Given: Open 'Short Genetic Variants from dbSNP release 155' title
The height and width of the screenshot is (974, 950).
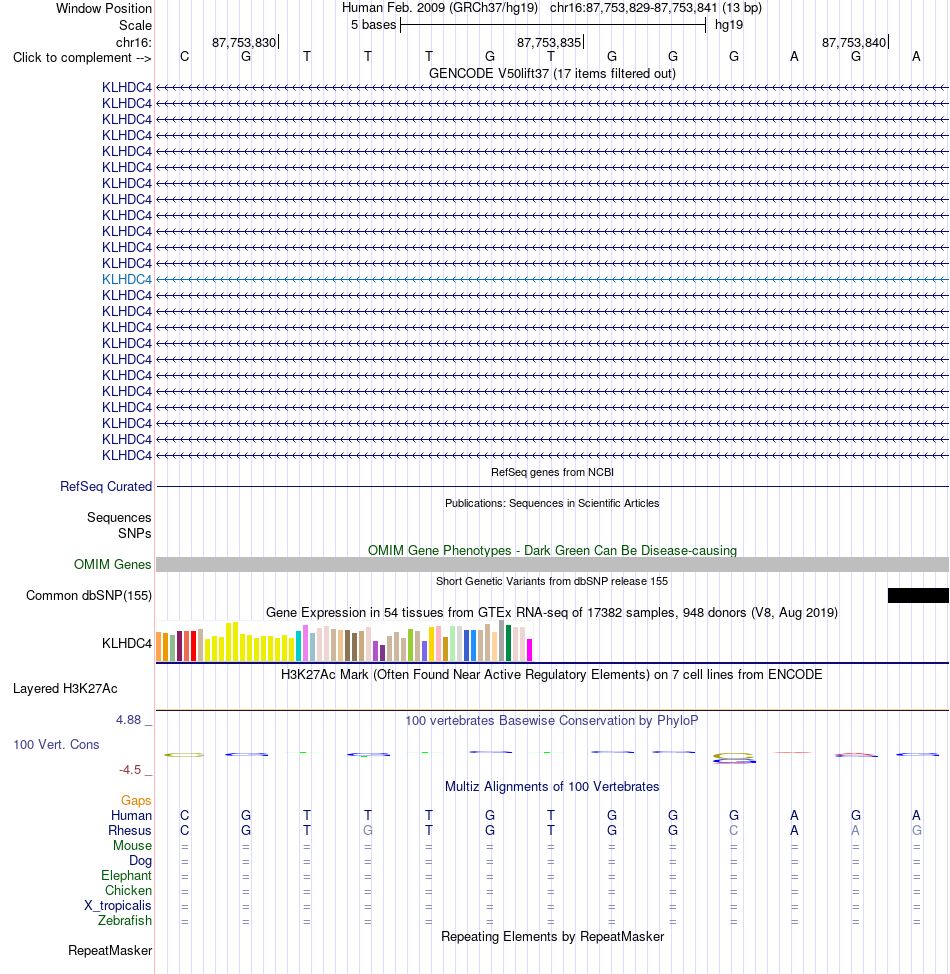Looking at the screenshot, I should [x=552, y=581].
